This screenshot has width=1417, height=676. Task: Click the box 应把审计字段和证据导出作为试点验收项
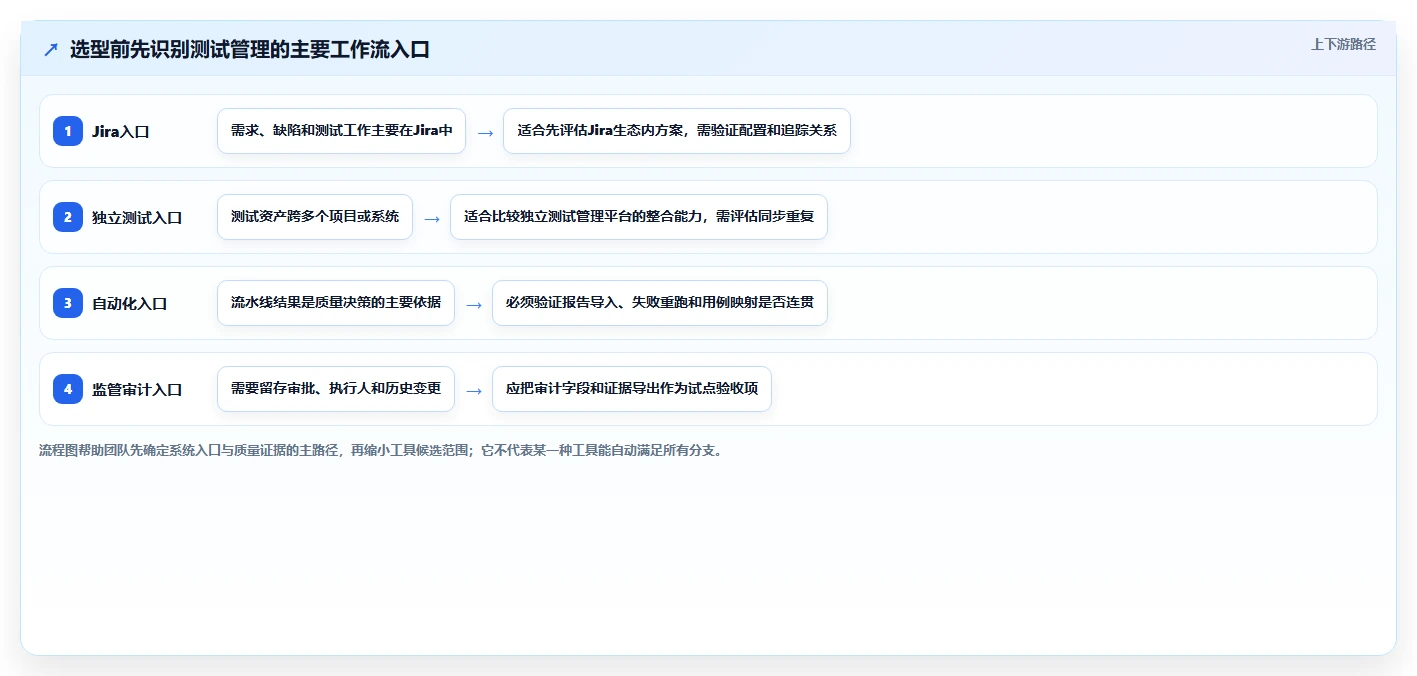click(x=632, y=389)
